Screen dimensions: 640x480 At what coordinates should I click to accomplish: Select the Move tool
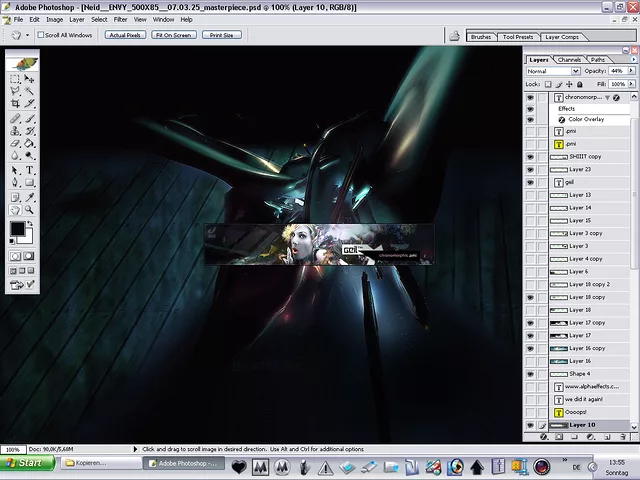29,79
